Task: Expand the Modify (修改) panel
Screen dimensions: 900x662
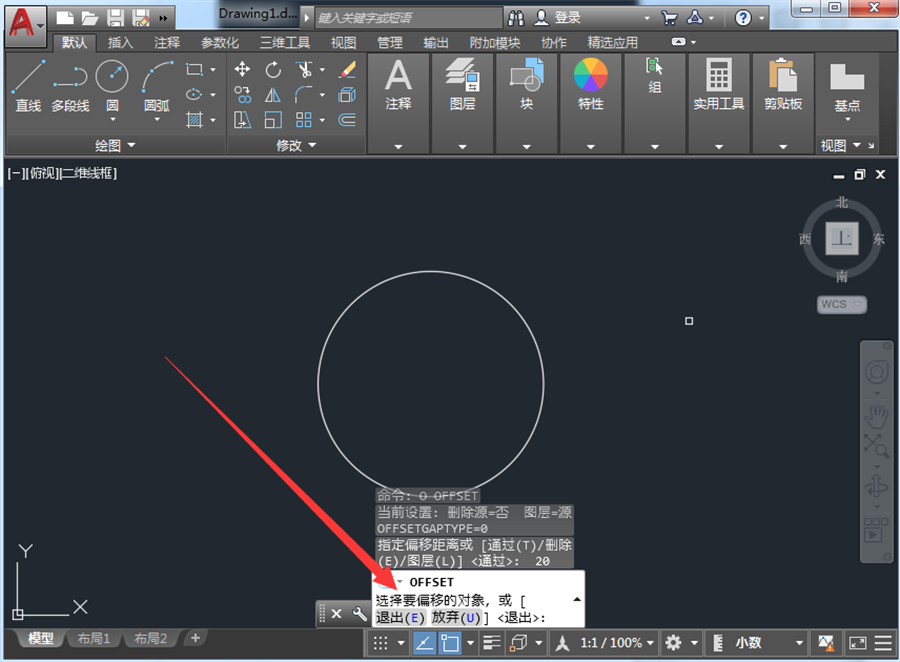Action: (296, 145)
